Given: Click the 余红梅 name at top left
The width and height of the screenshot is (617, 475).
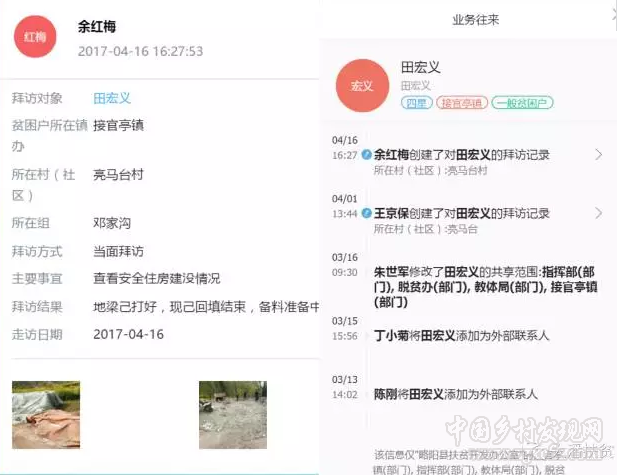Looking at the screenshot, I should [x=97, y=27].
